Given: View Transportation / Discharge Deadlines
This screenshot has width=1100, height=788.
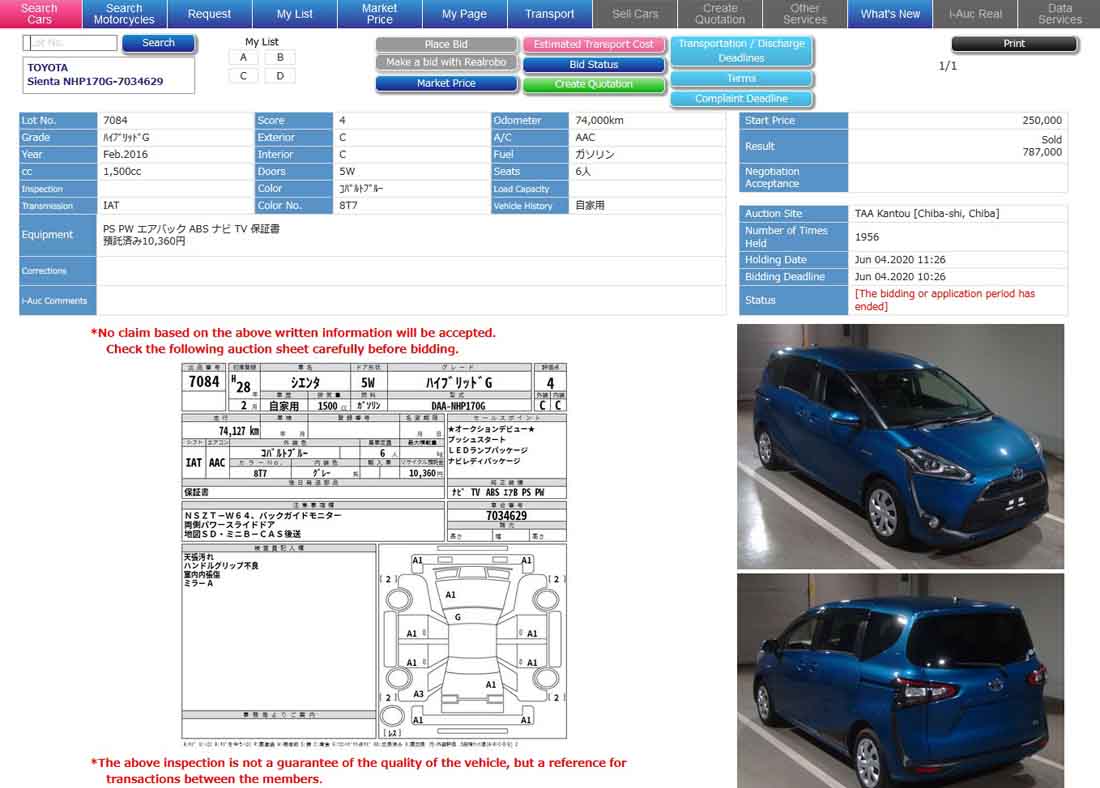Looking at the screenshot, I should pos(742,51).
